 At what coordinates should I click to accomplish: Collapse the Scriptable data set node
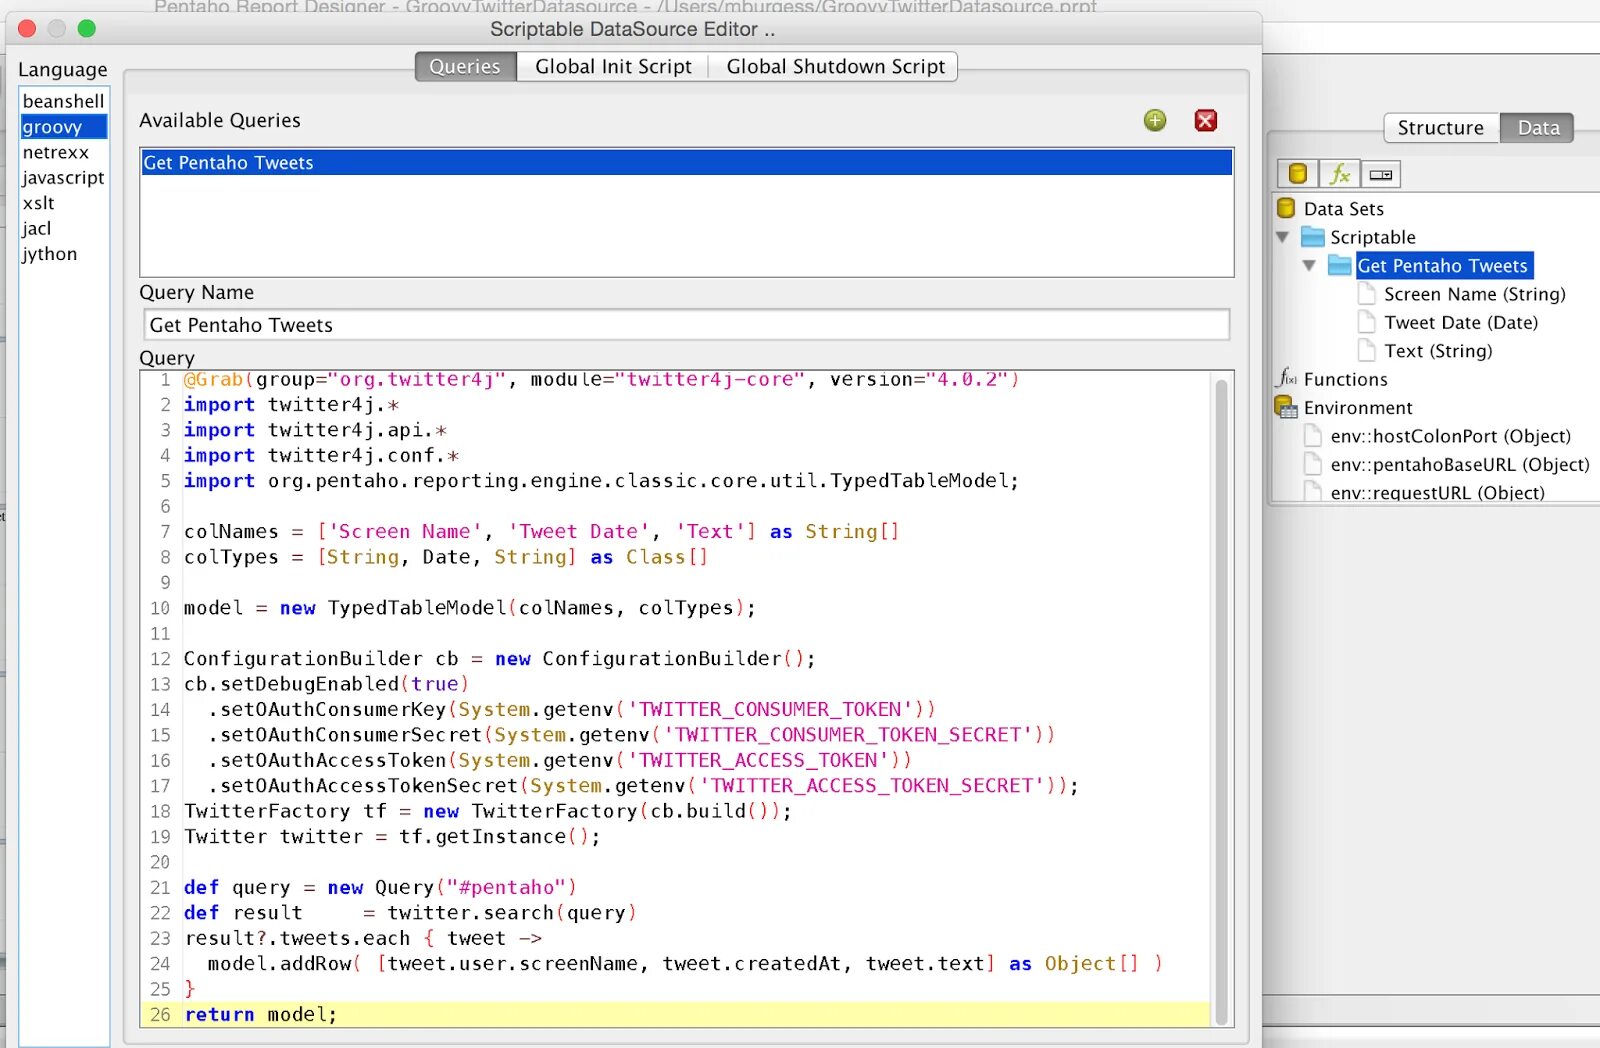pyautogui.click(x=1283, y=237)
